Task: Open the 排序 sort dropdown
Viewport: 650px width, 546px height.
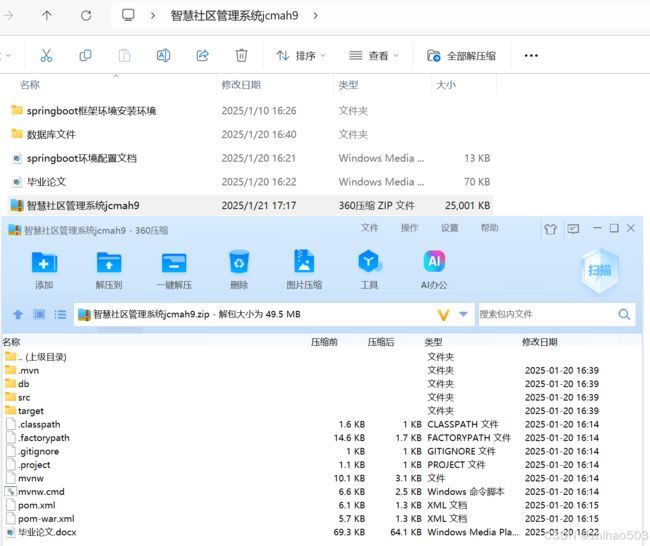Action: click(x=301, y=56)
